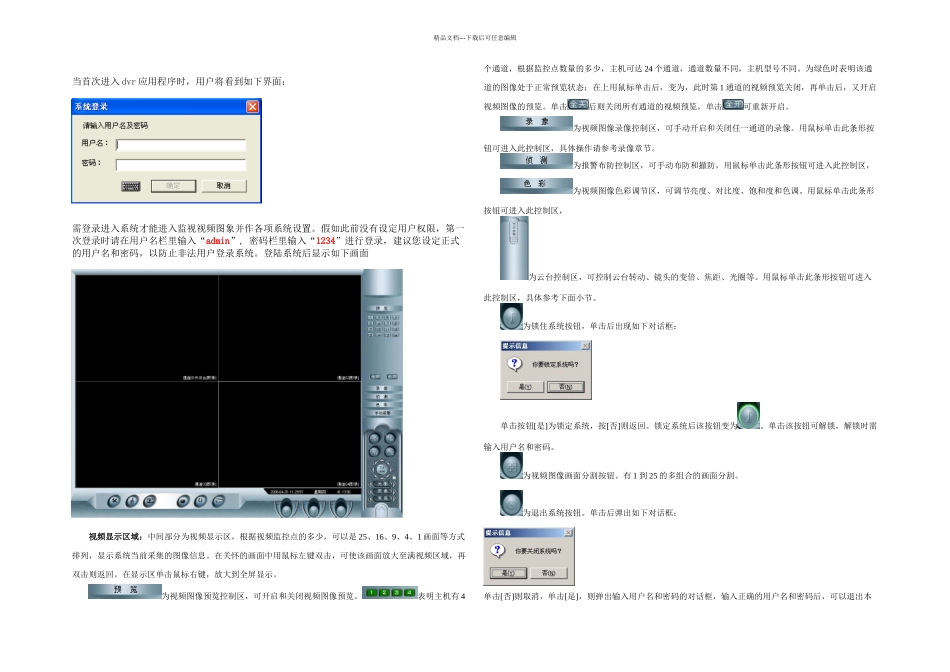Click left oval button of bottom-right trio in DVR
The image size is (950, 672).
pyautogui.click(x=287, y=508)
